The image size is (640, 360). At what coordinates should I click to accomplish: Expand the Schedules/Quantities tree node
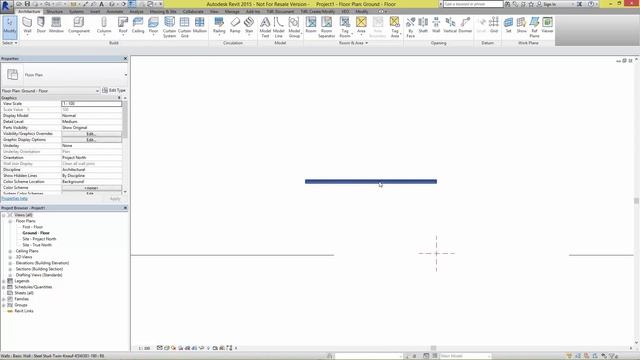(x=4, y=287)
